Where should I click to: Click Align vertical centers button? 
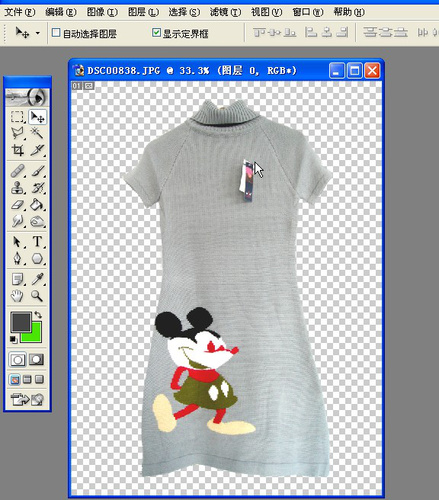click(x=275, y=32)
